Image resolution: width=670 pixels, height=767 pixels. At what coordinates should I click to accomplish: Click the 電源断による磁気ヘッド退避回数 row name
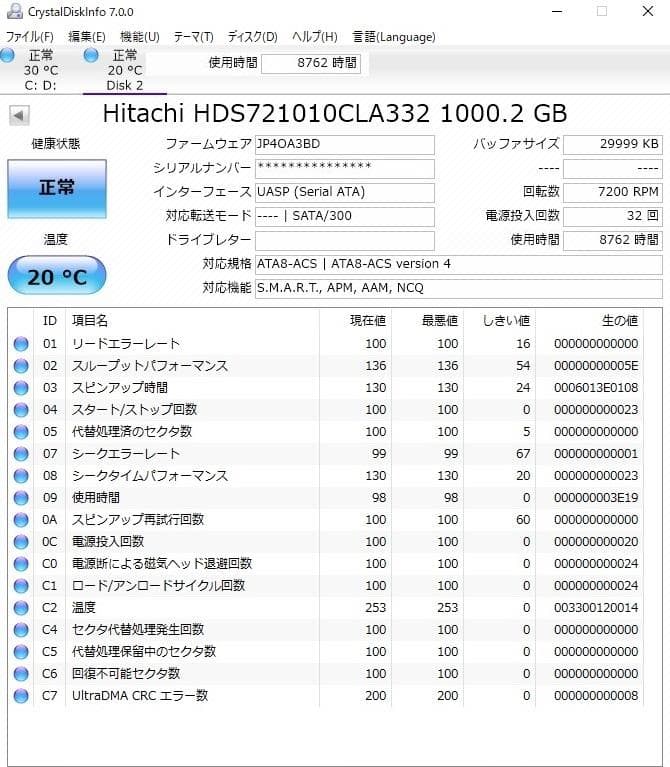point(162,564)
